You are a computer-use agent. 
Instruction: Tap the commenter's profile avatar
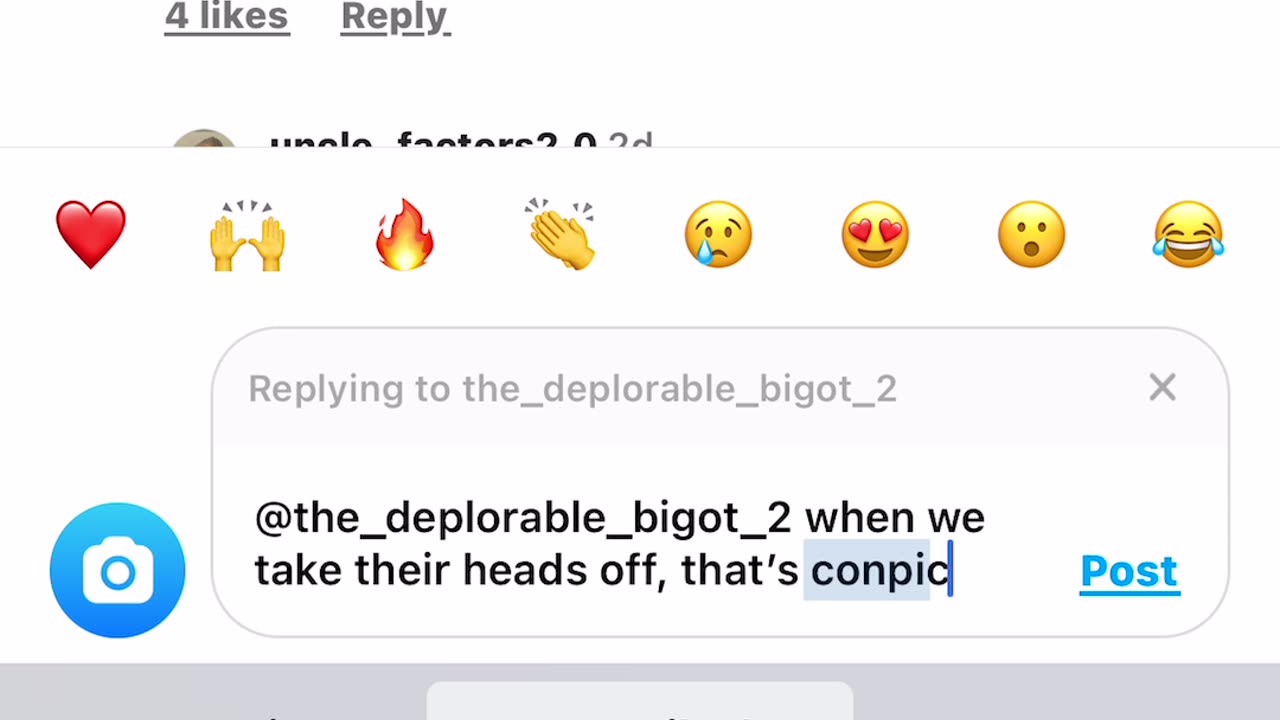tap(204, 139)
